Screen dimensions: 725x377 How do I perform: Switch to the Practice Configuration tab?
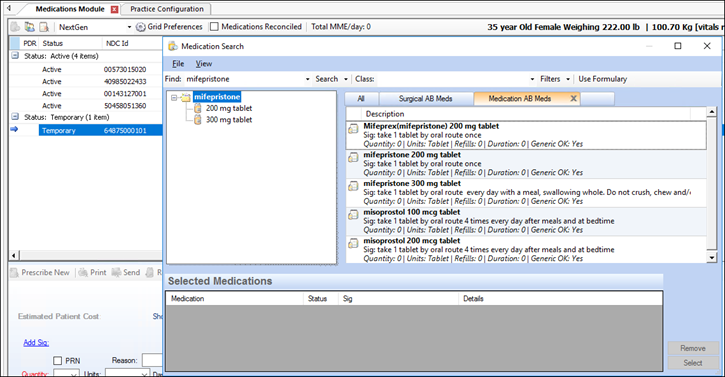(x=166, y=9)
